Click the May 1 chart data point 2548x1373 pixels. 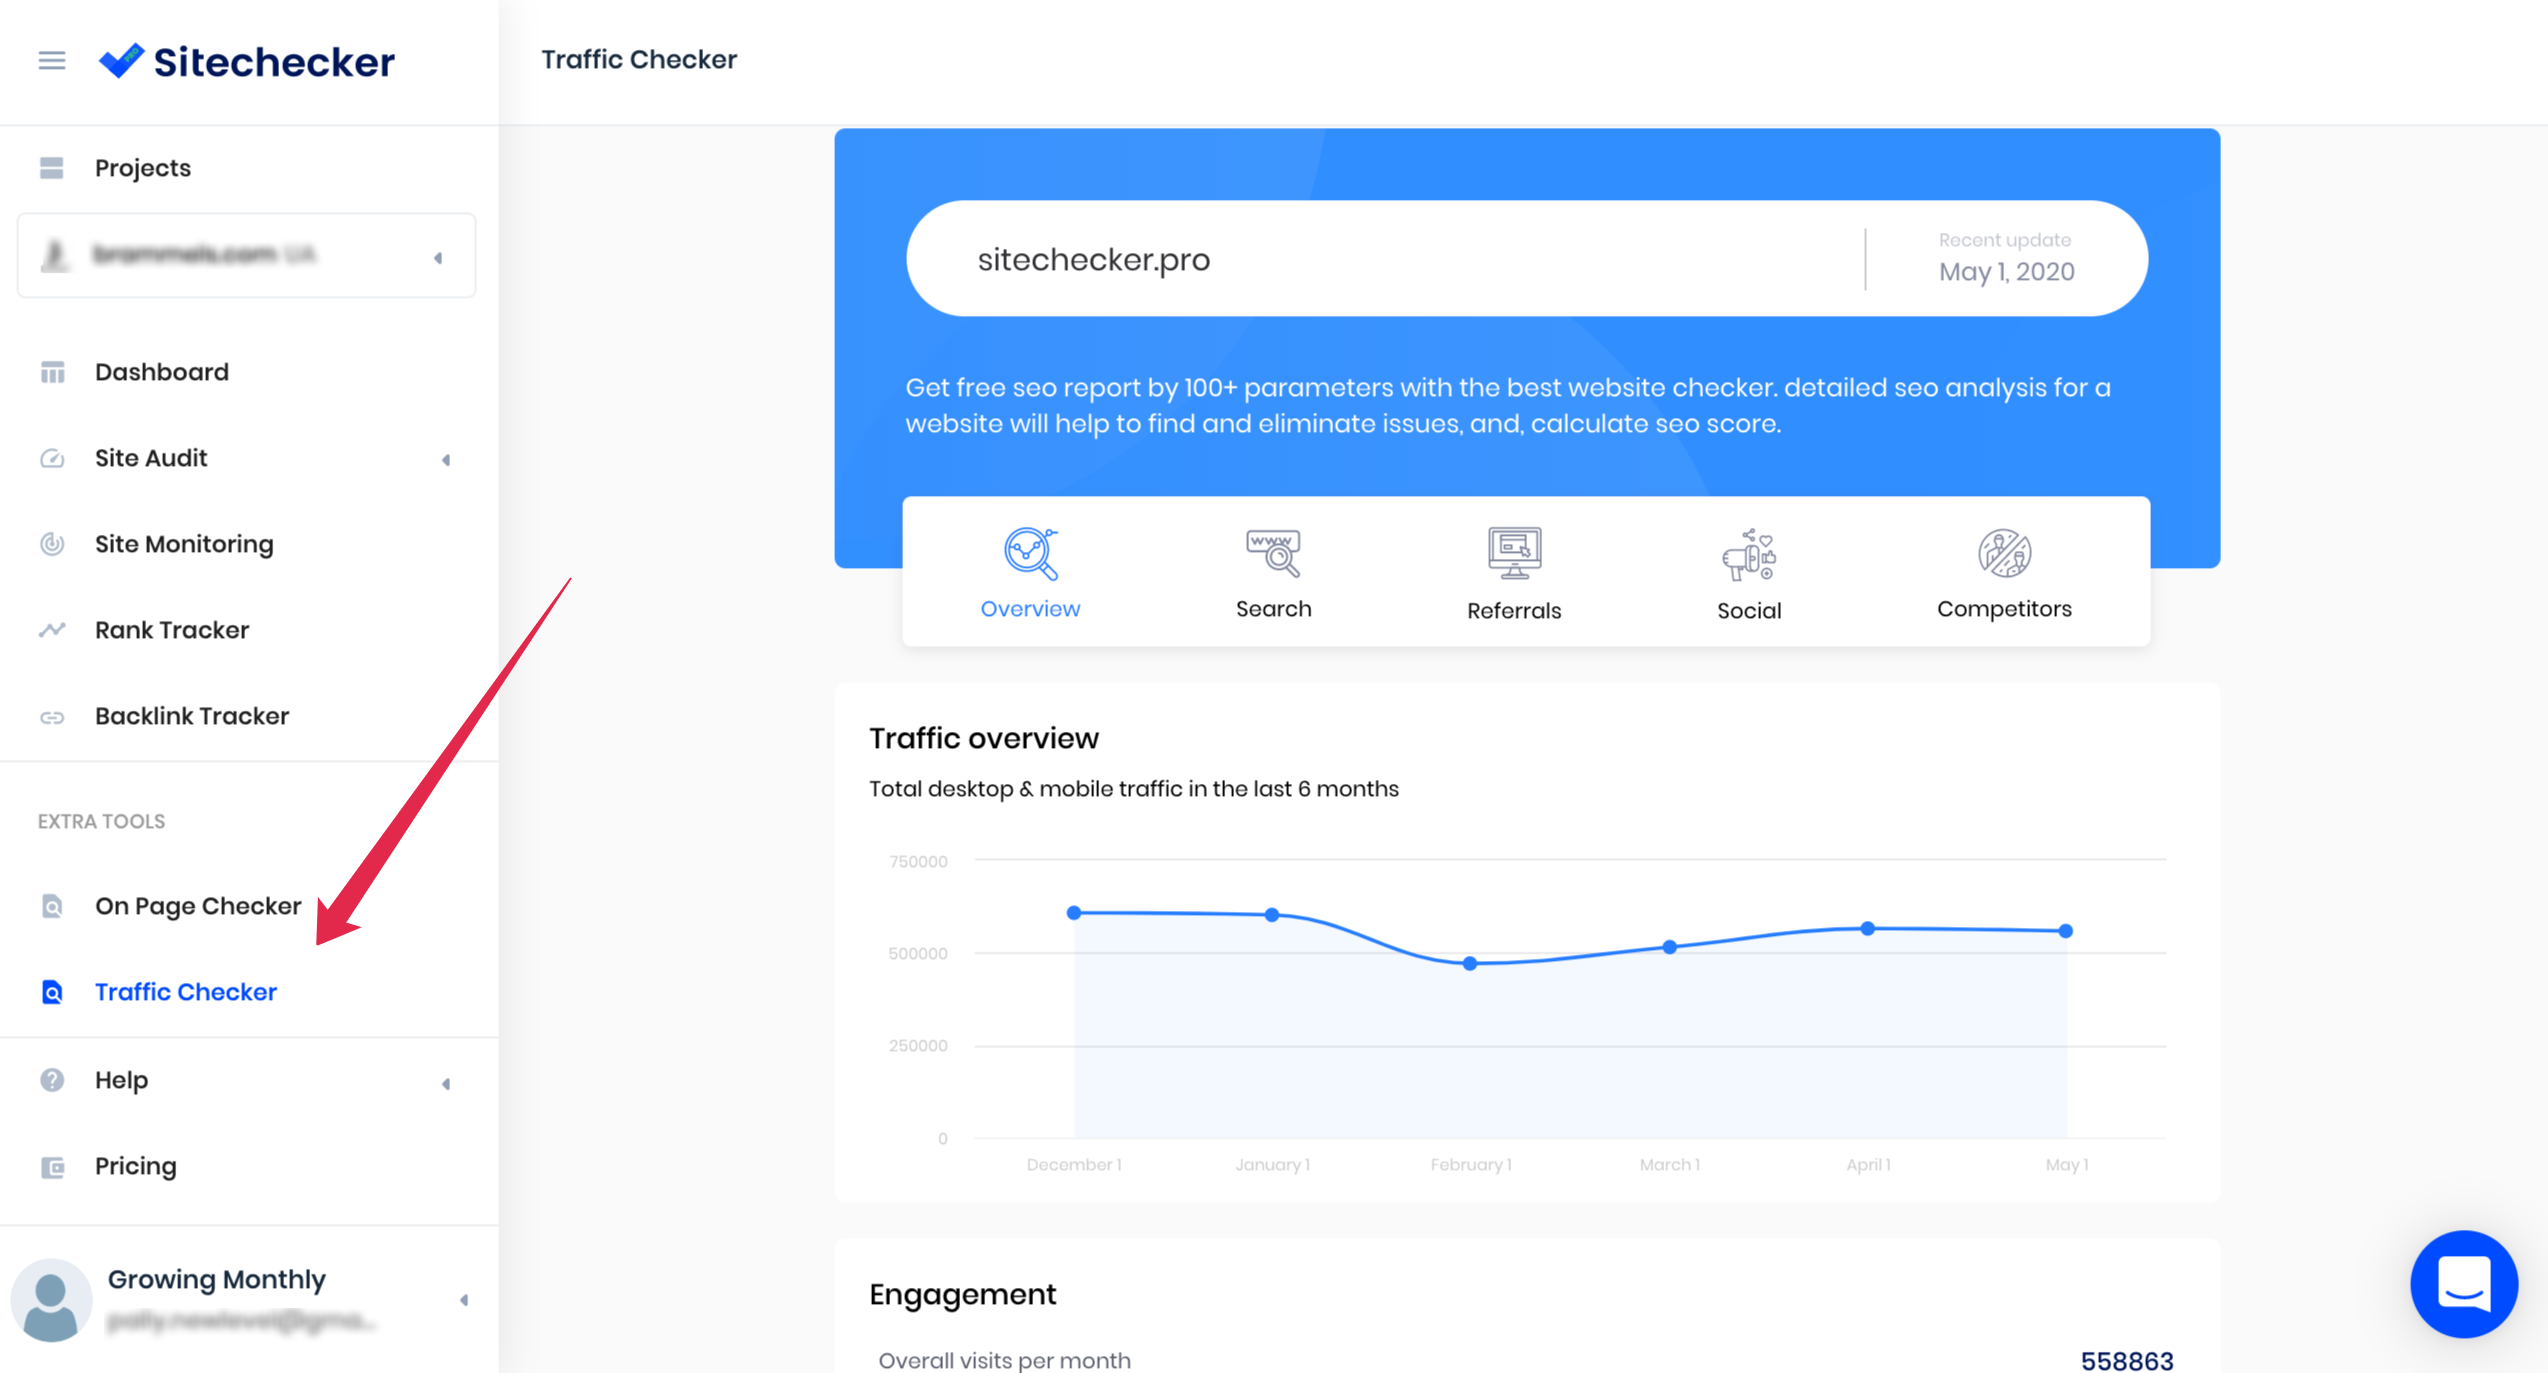(x=2066, y=930)
